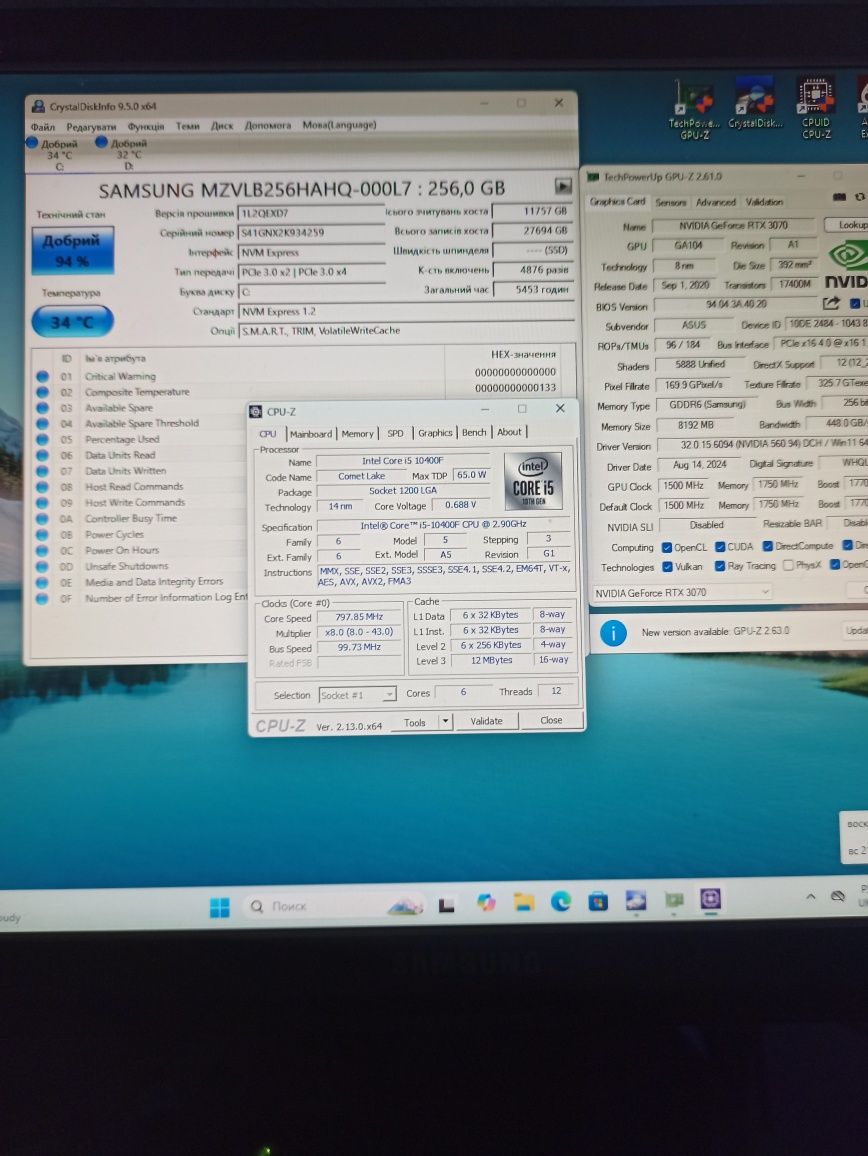Toggle the PhysX checkbox in GPU-Z
This screenshot has height=1156, width=868.
click(788, 565)
